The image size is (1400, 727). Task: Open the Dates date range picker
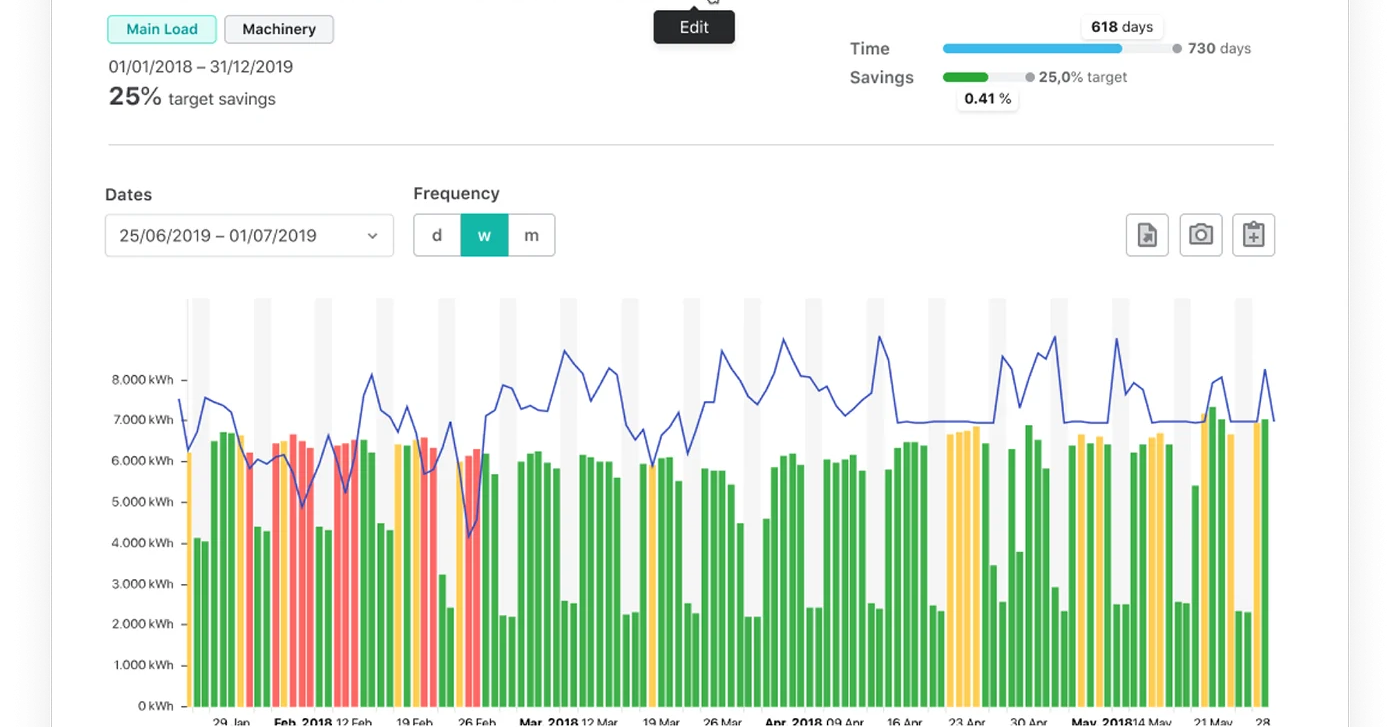249,235
